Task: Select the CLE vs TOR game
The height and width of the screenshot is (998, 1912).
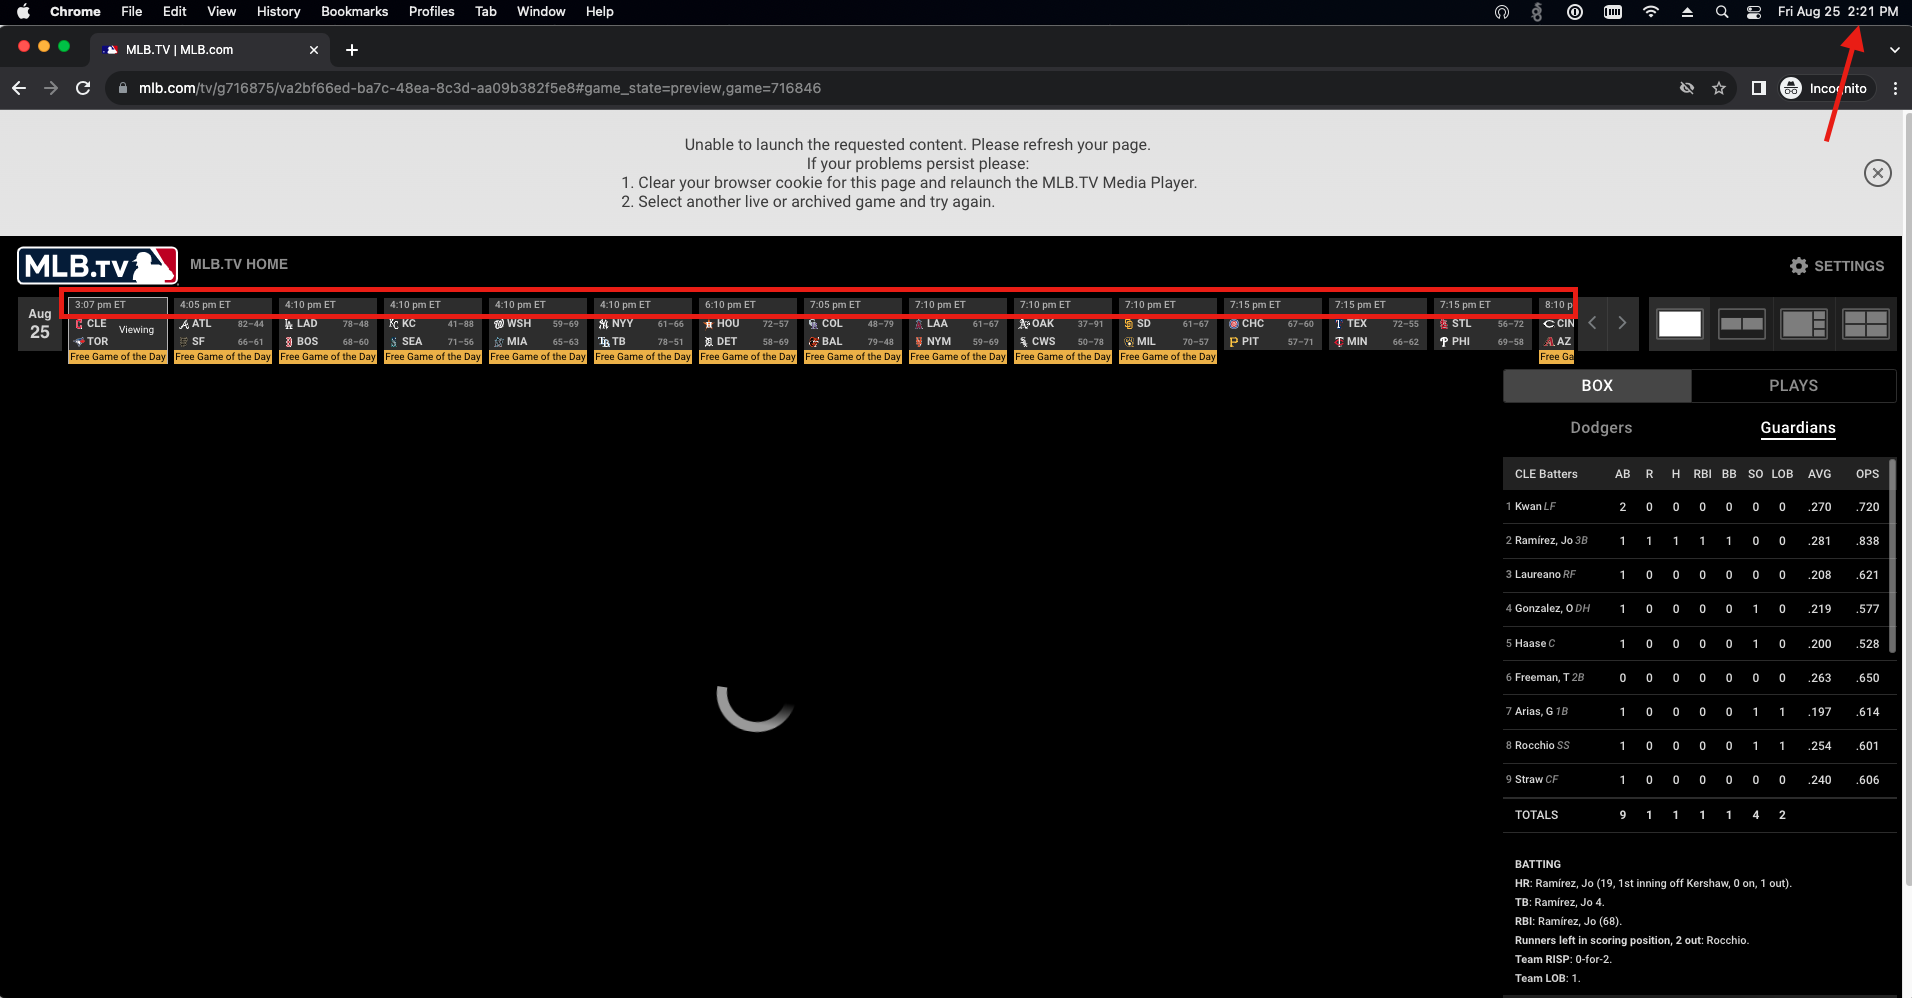Action: (118, 330)
